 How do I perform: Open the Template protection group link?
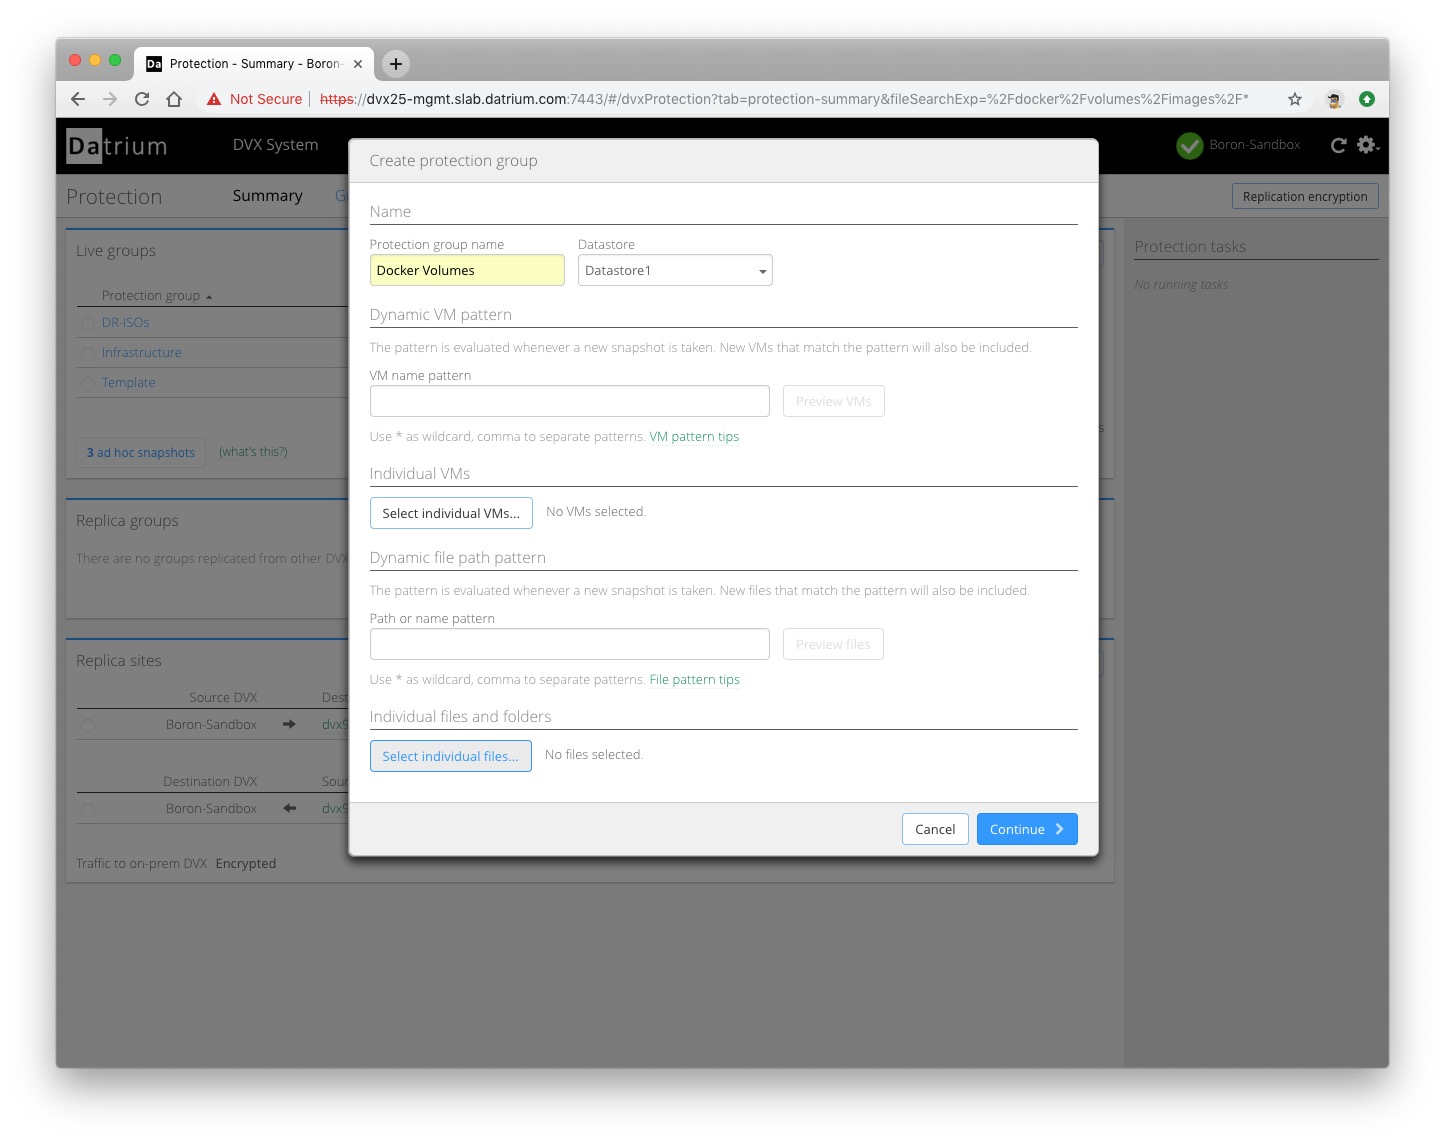[x=129, y=383]
